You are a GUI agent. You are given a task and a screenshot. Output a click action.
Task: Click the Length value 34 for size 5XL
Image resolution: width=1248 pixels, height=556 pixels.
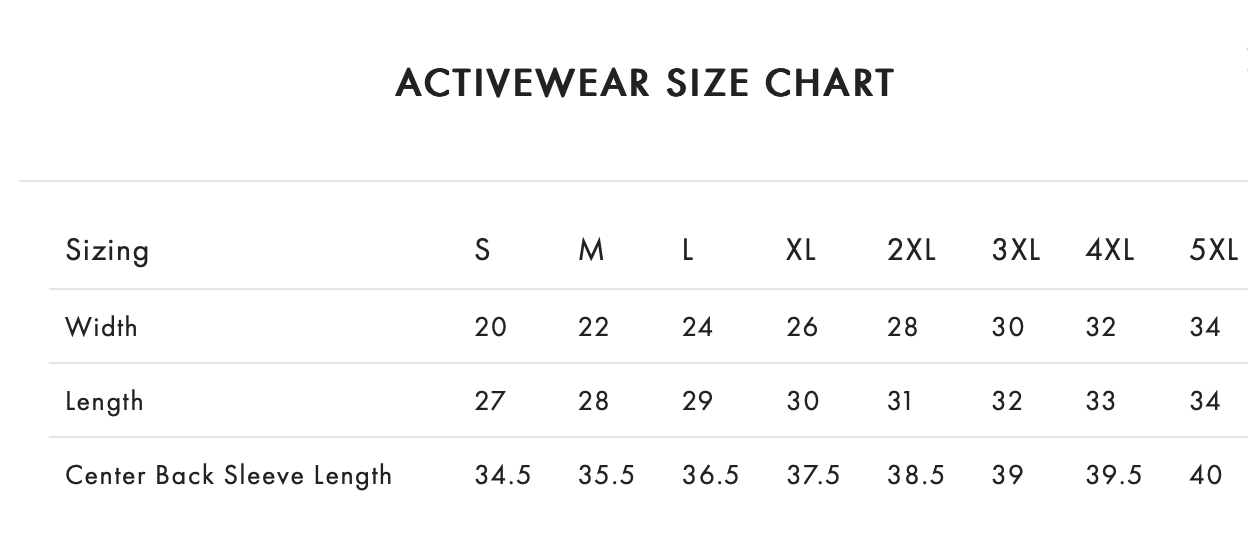pos(1205,401)
